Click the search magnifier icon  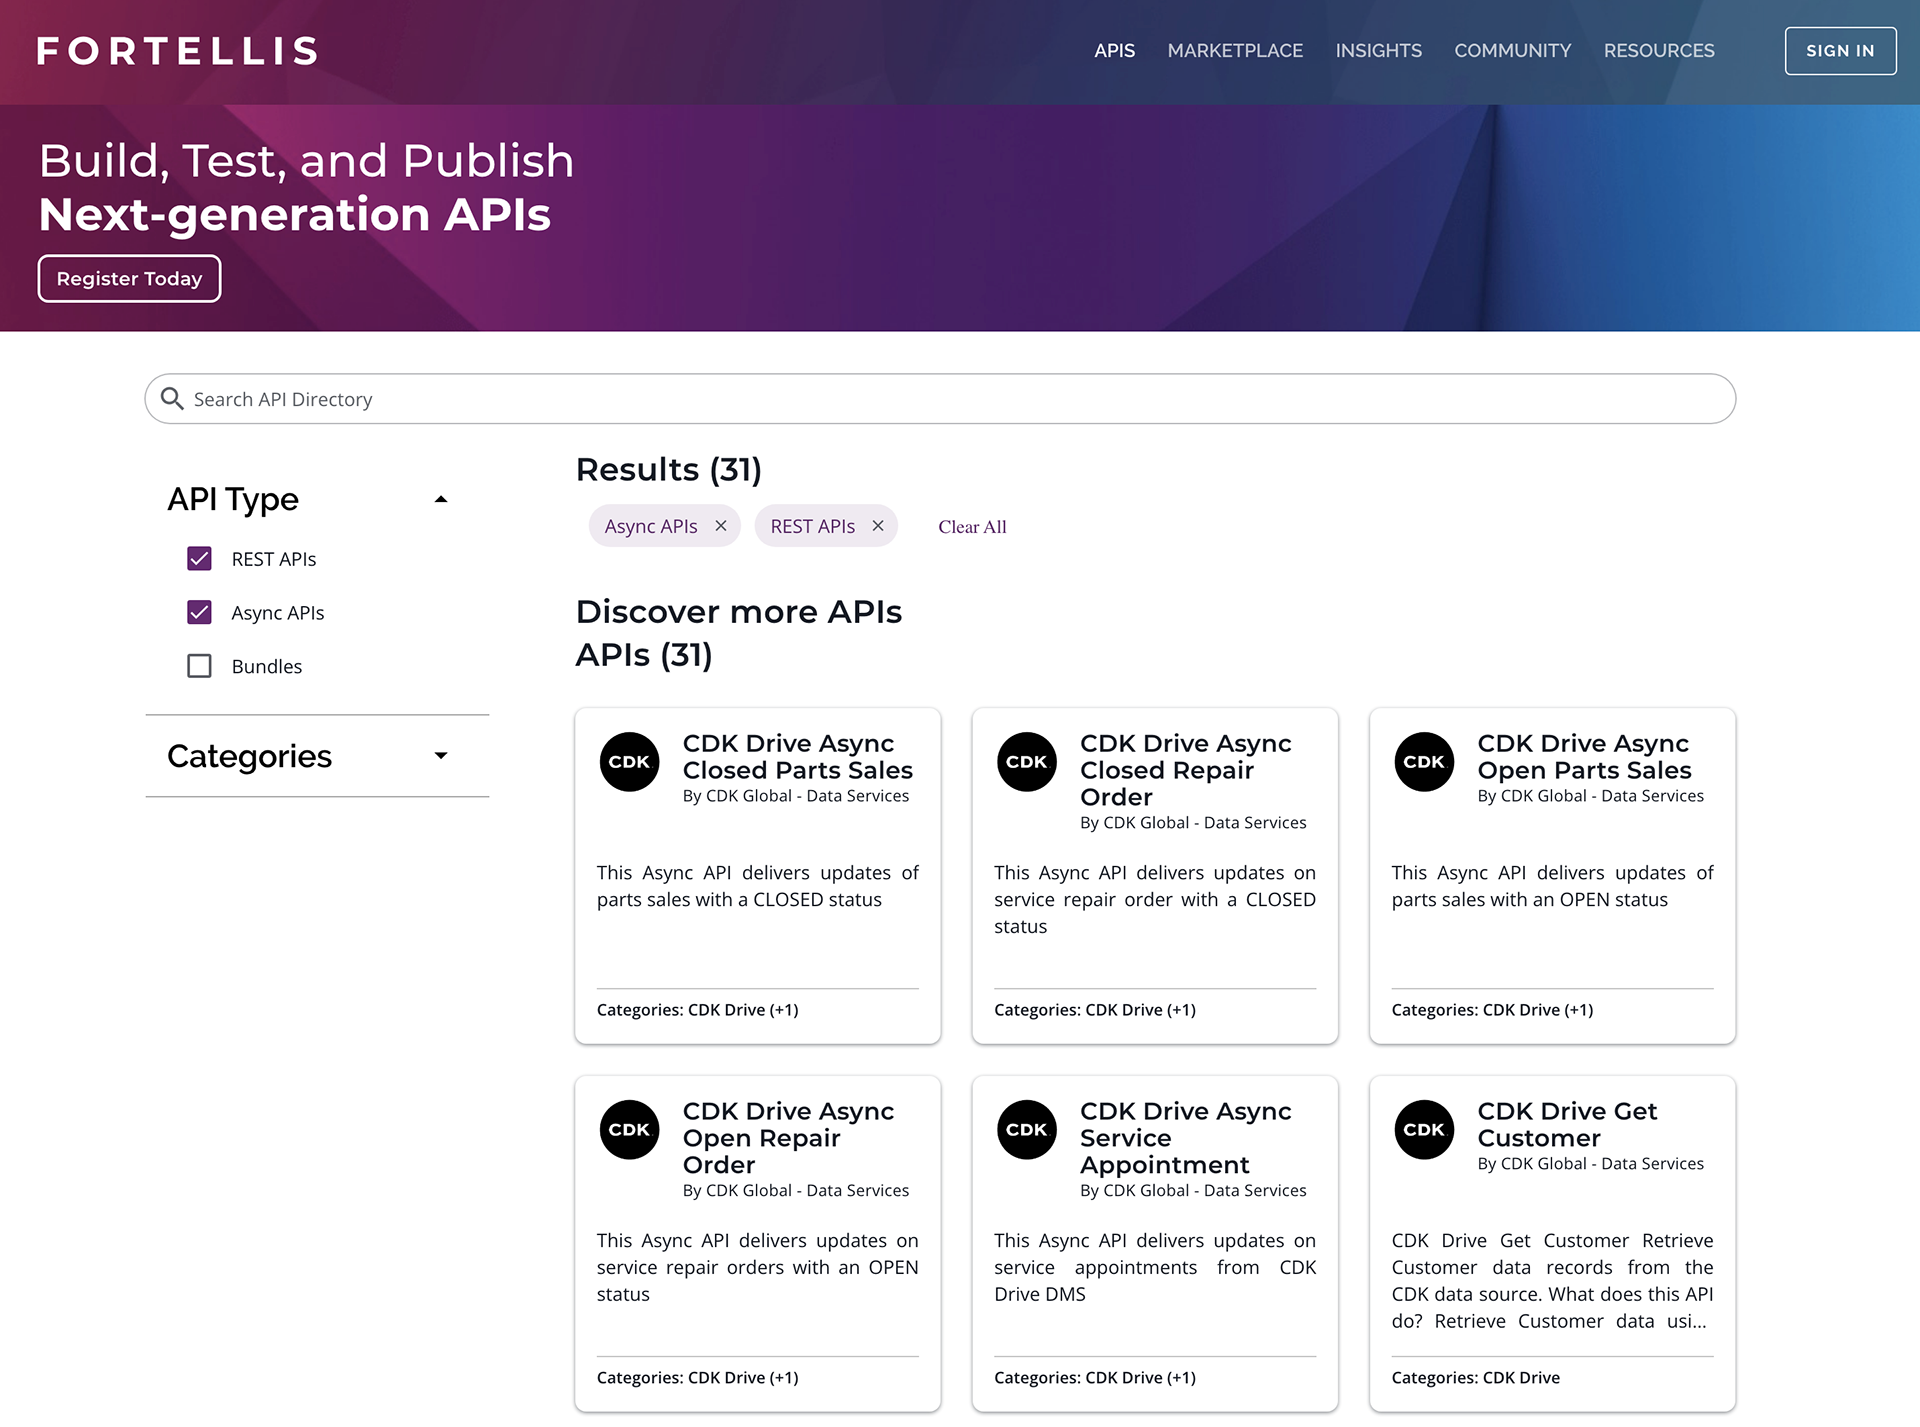(x=172, y=399)
